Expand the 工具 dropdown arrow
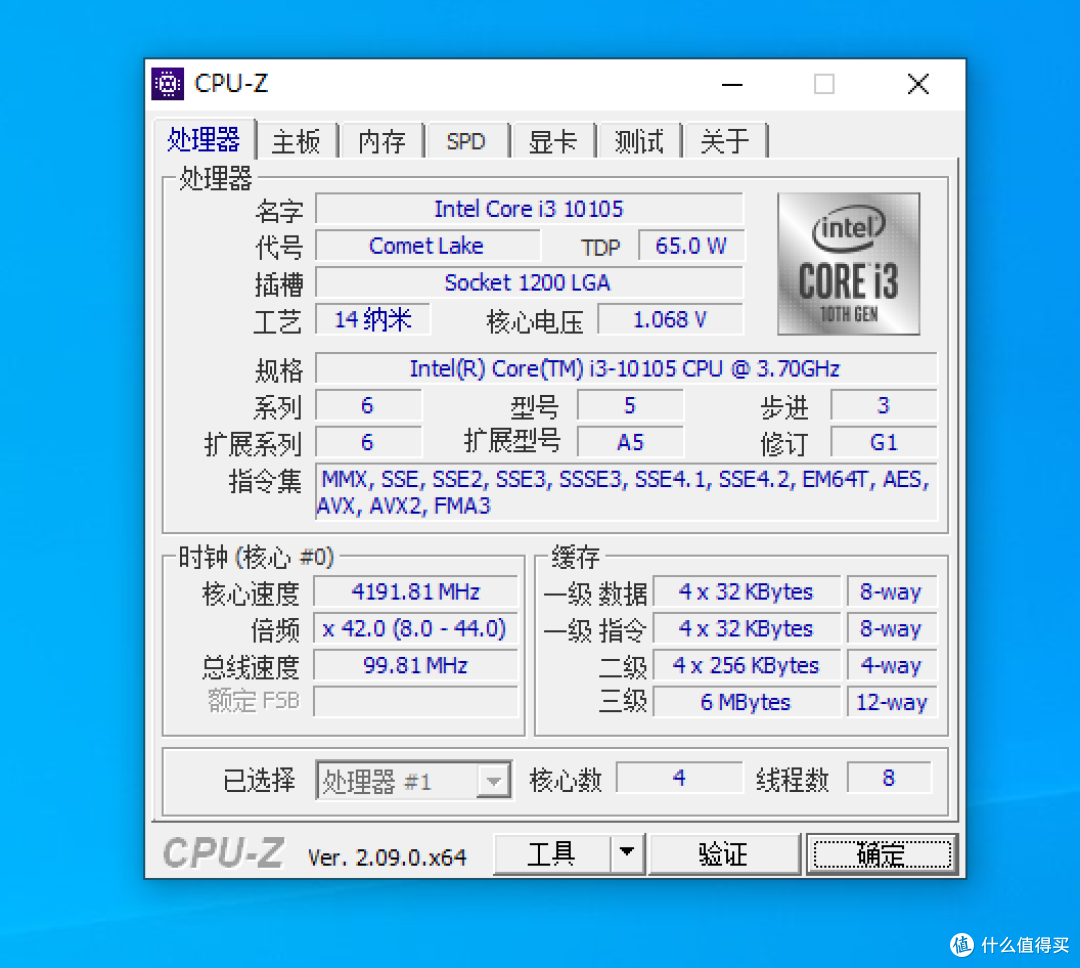Image resolution: width=1080 pixels, height=968 pixels. [x=627, y=854]
